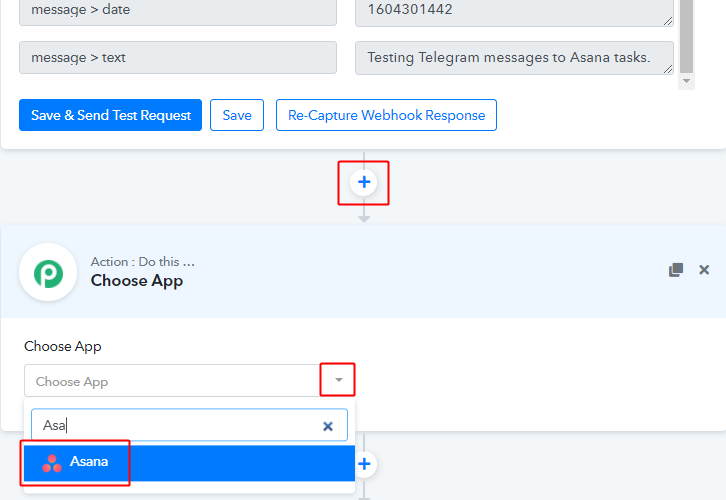This screenshot has width=726, height=500.
Task: Click the Testing Telegram messages value field
Action: coord(514,58)
